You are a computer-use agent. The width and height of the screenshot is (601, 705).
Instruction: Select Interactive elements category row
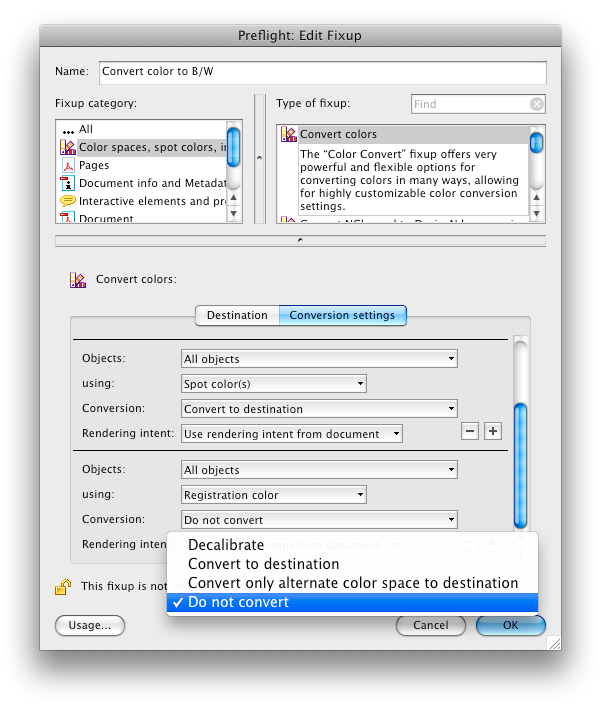[x=143, y=201]
